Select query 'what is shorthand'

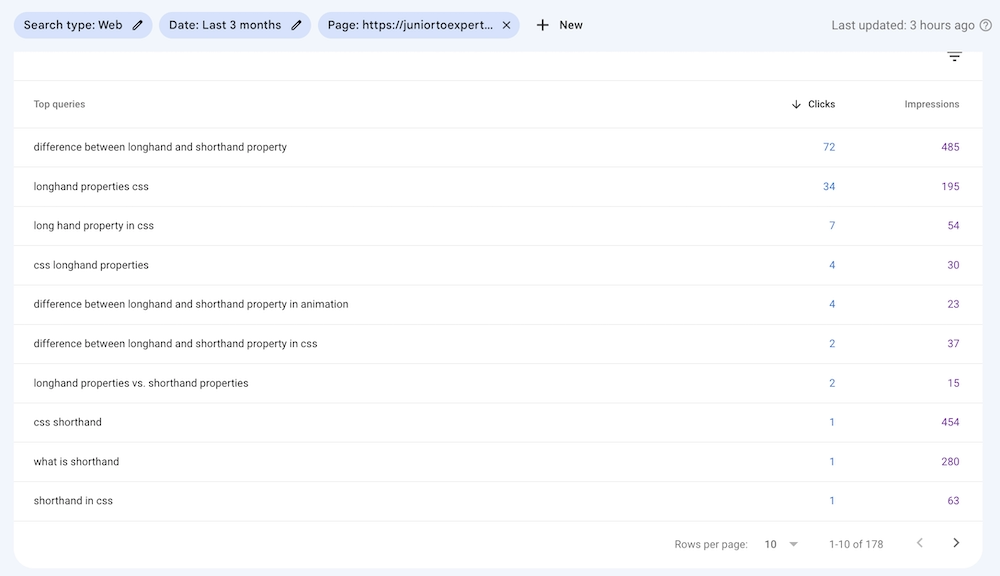tap(77, 462)
